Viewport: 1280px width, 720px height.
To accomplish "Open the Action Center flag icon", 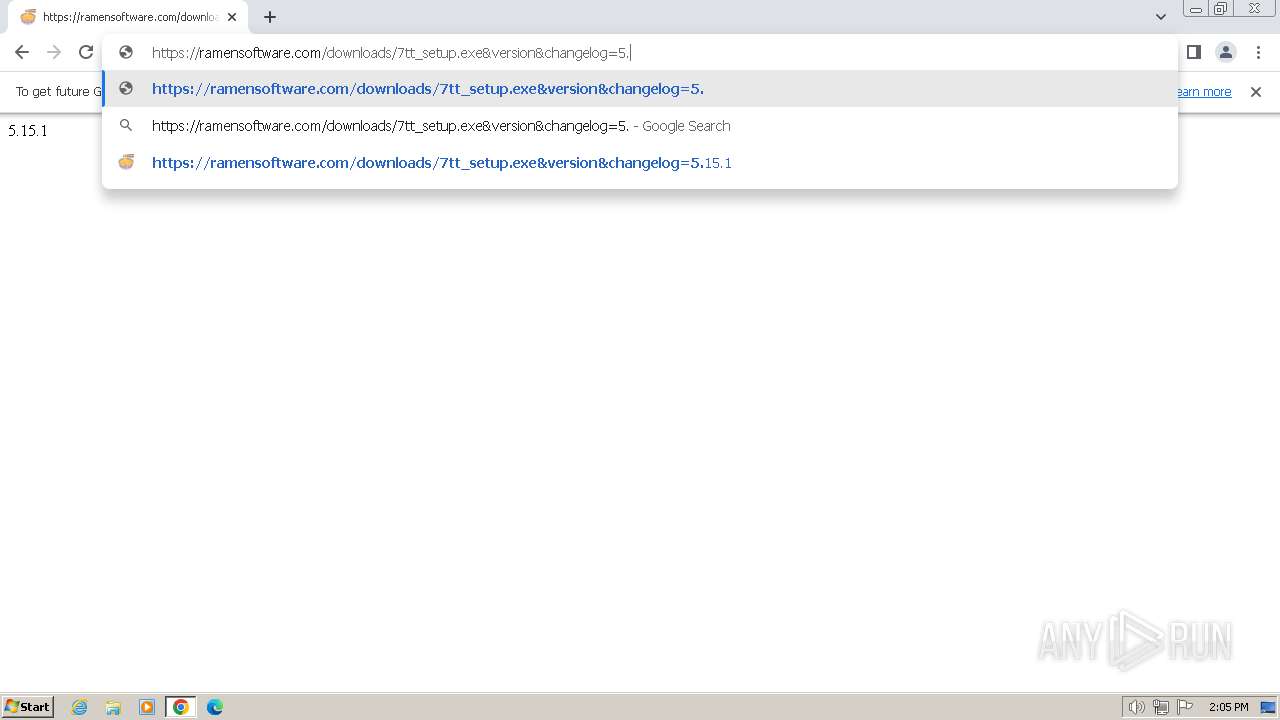I will coord(1185,707).
